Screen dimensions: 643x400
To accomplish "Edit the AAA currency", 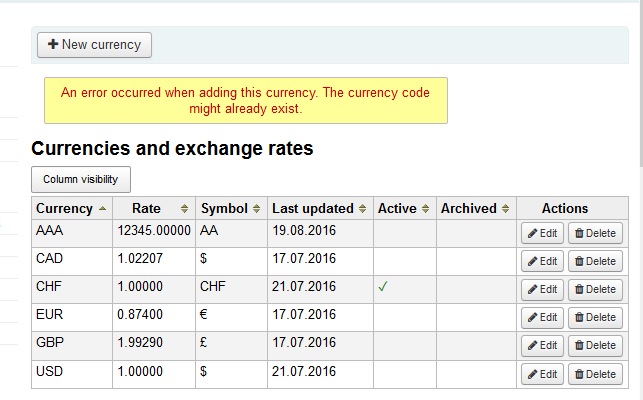I will [x=542, y=233].
